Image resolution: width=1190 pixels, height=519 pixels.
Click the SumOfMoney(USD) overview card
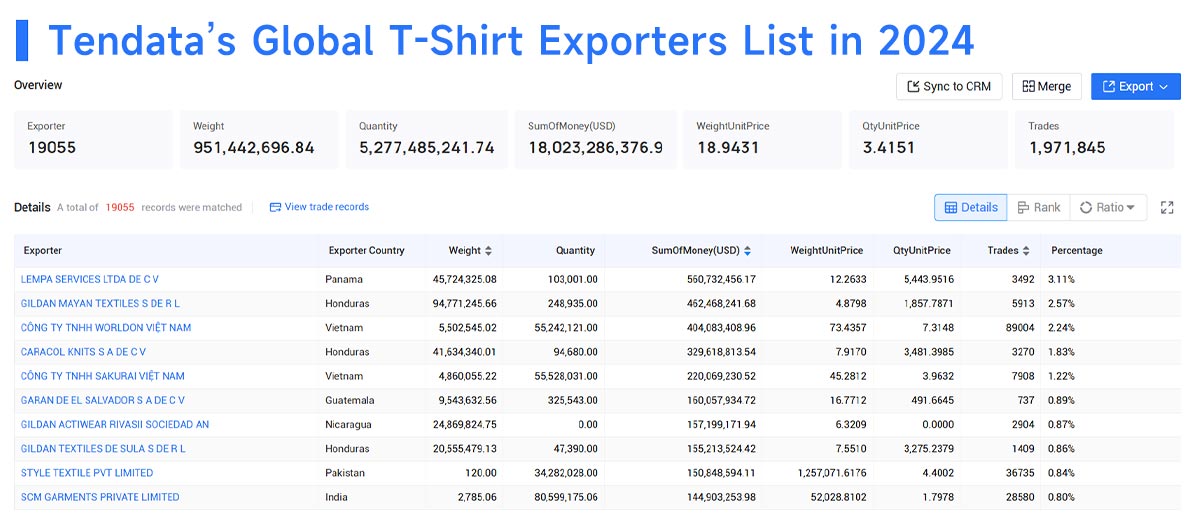tap(595, 140)
